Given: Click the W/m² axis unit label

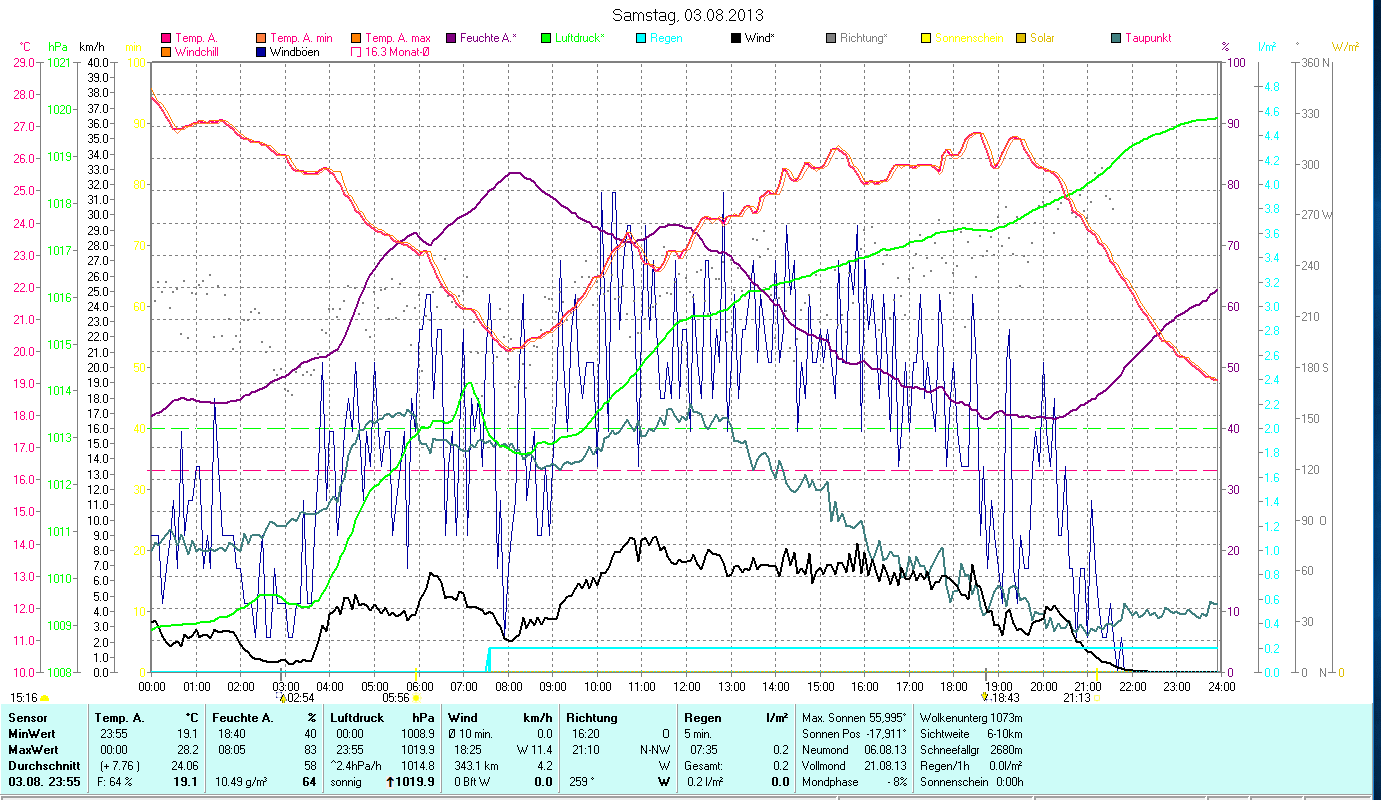Looking at the screenshot, I should coord(1345,47).
